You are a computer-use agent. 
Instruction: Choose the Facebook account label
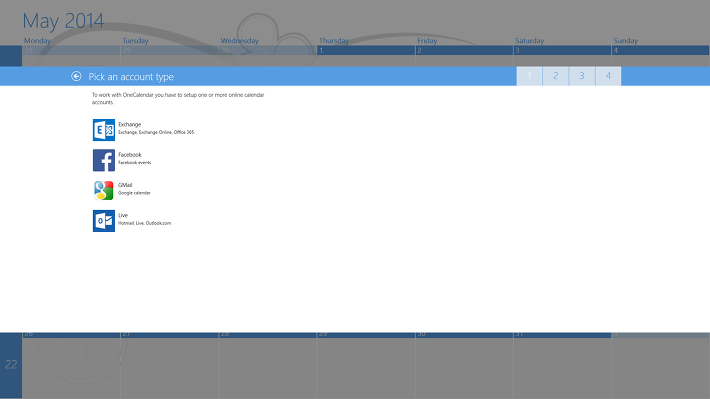pyautogui.click(x=130, y=155)
